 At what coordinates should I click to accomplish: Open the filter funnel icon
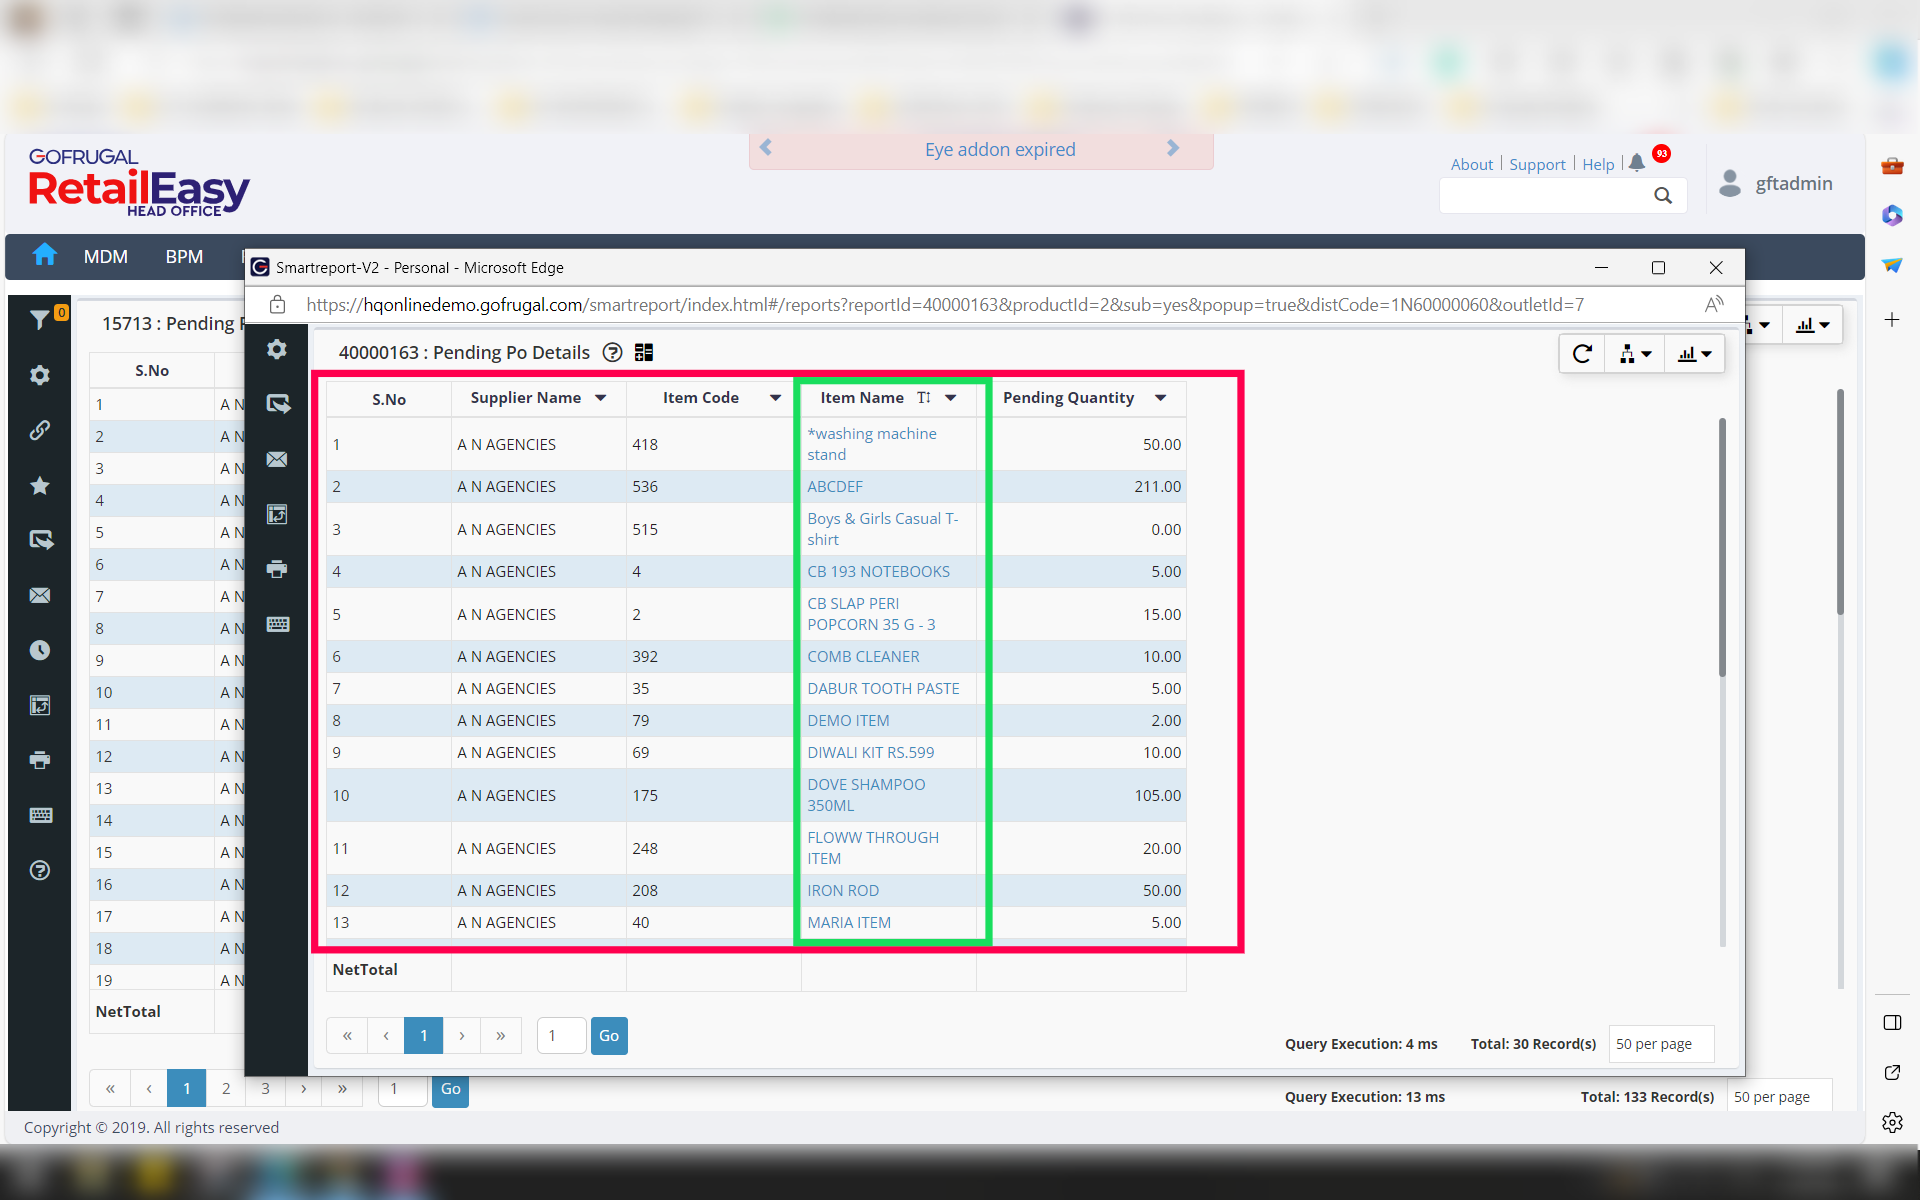pos(40,319)
